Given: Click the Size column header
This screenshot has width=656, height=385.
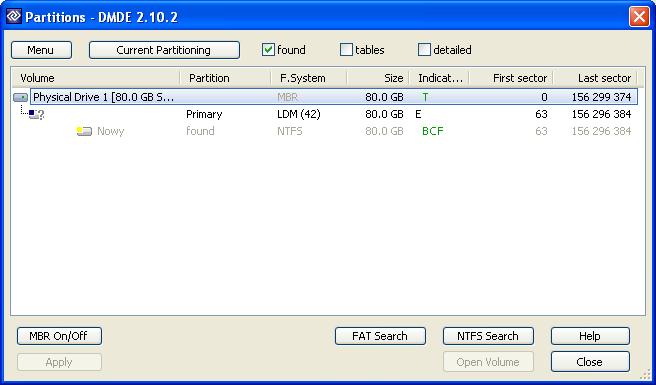Looking at the screenshot, I should 378,78.
